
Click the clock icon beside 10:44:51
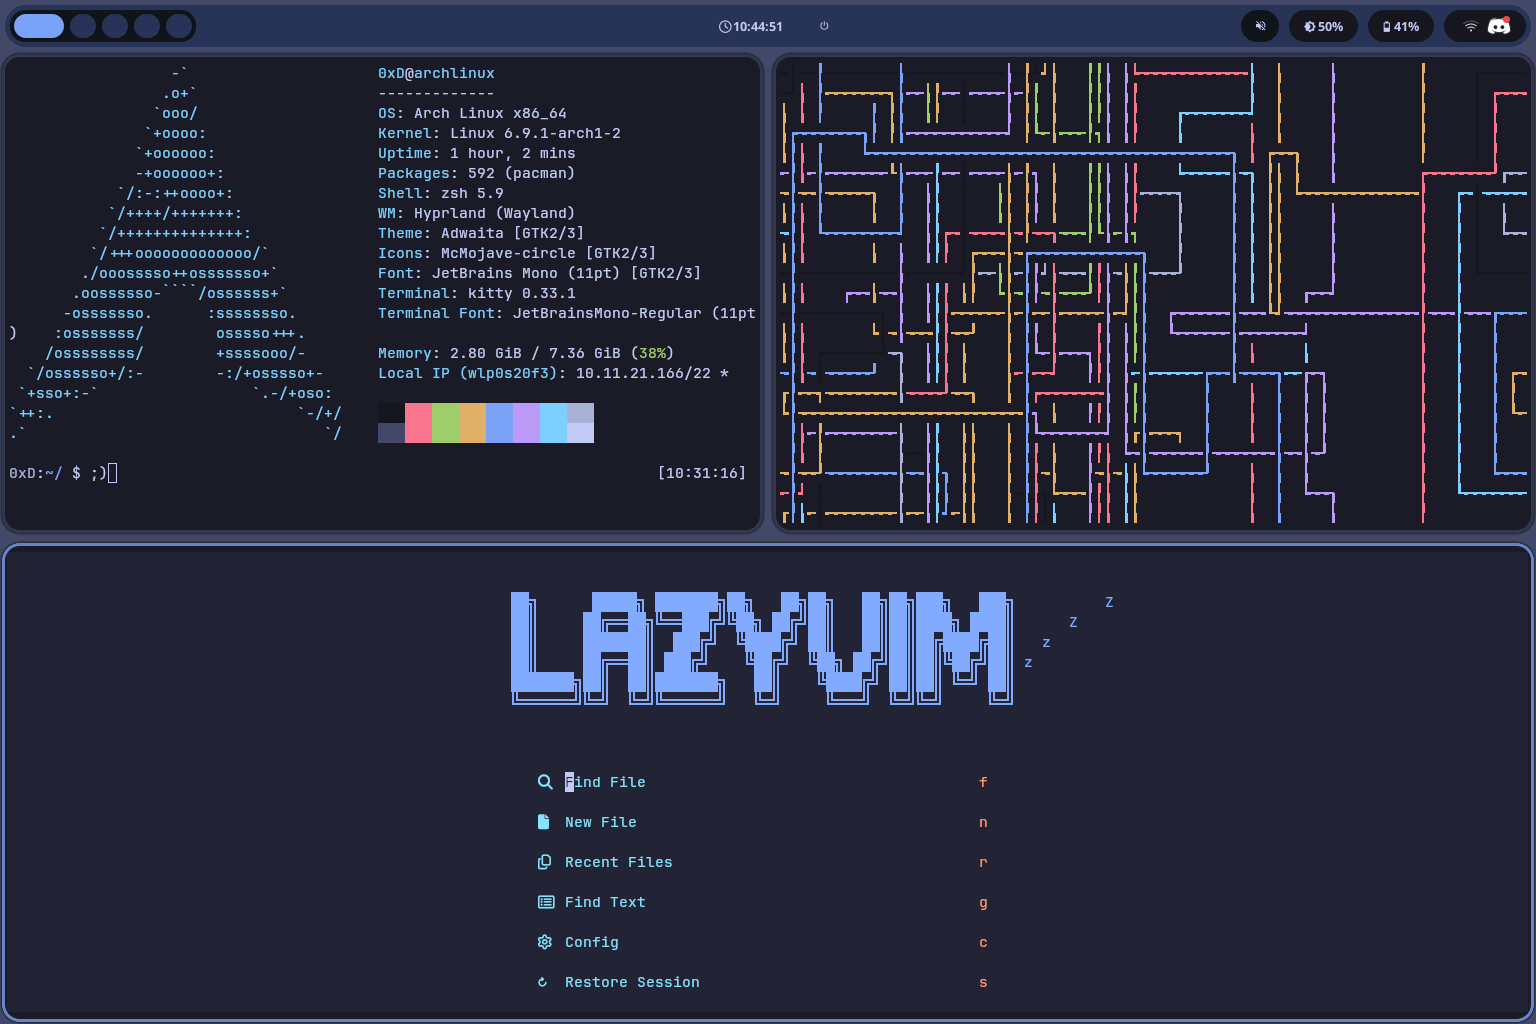pos(725,27)
